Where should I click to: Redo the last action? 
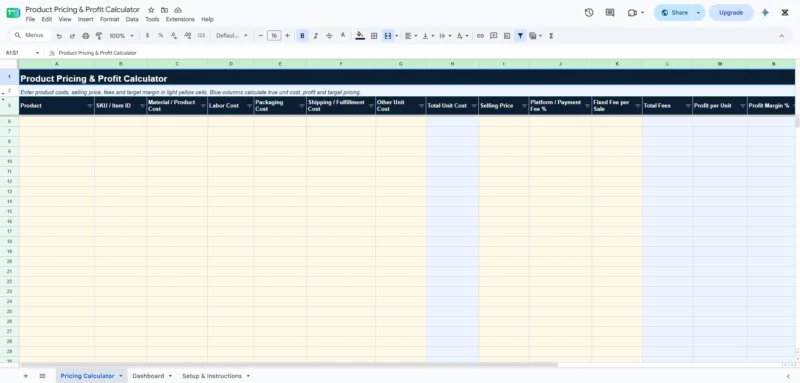tap(72, 36)
